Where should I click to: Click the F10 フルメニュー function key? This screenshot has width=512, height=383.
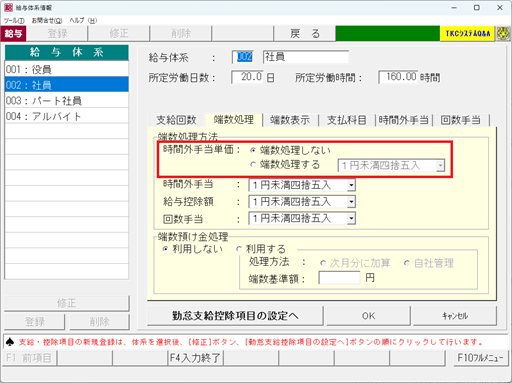[x=480, y=358]
